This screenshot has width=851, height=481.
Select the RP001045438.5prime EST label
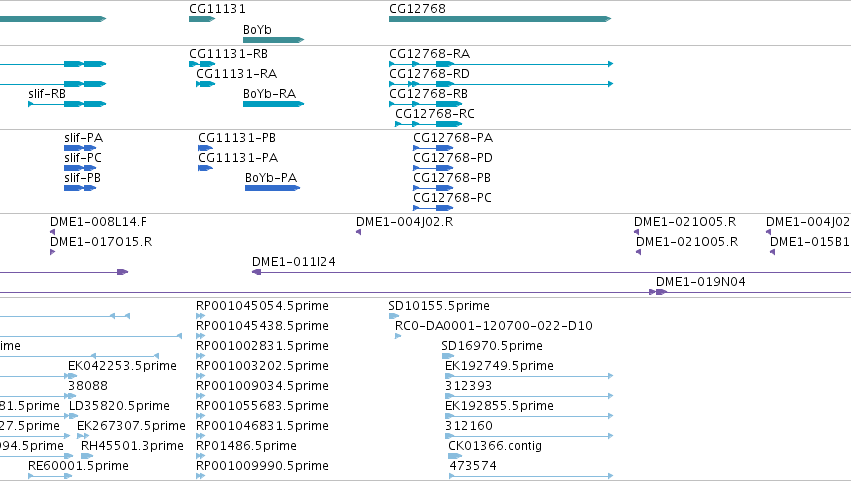pos(263,326)
